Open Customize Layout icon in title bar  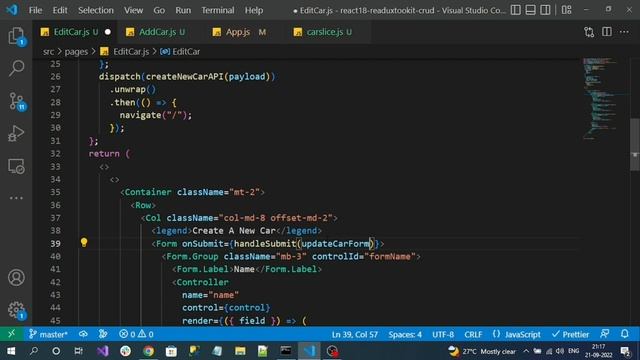pos(566,10)
